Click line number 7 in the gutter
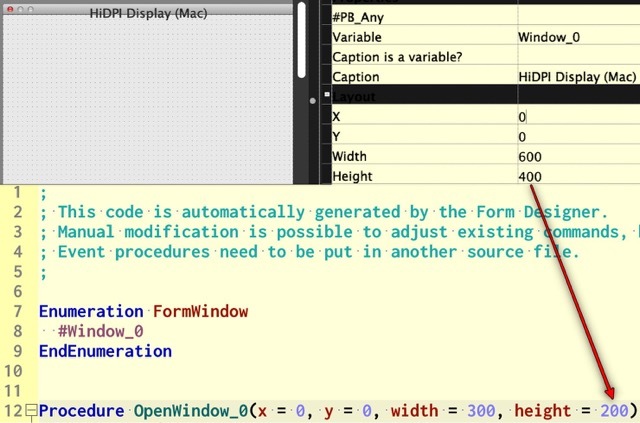This screenshot has height=423, width=640. point(17,311)
